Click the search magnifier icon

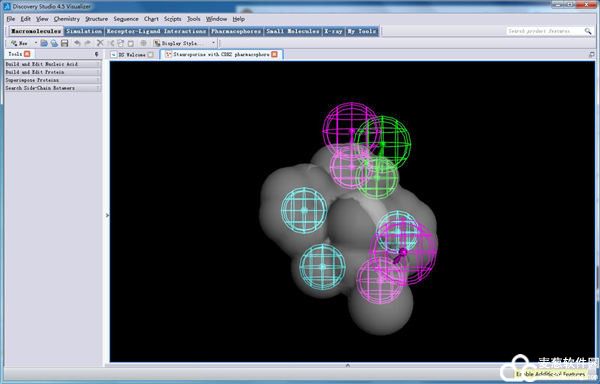(x=588, y=31)
